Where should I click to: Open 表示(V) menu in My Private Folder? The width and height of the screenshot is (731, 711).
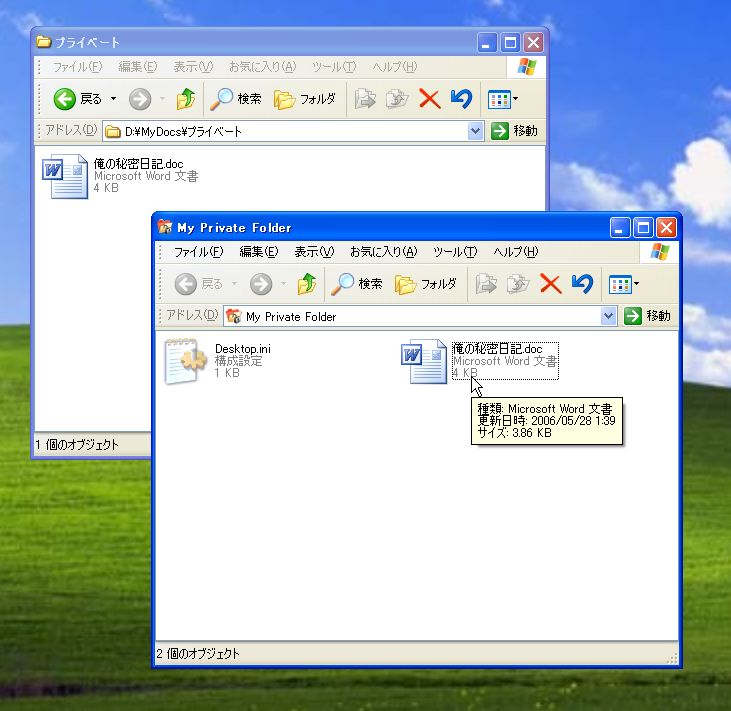pos(314,252)
